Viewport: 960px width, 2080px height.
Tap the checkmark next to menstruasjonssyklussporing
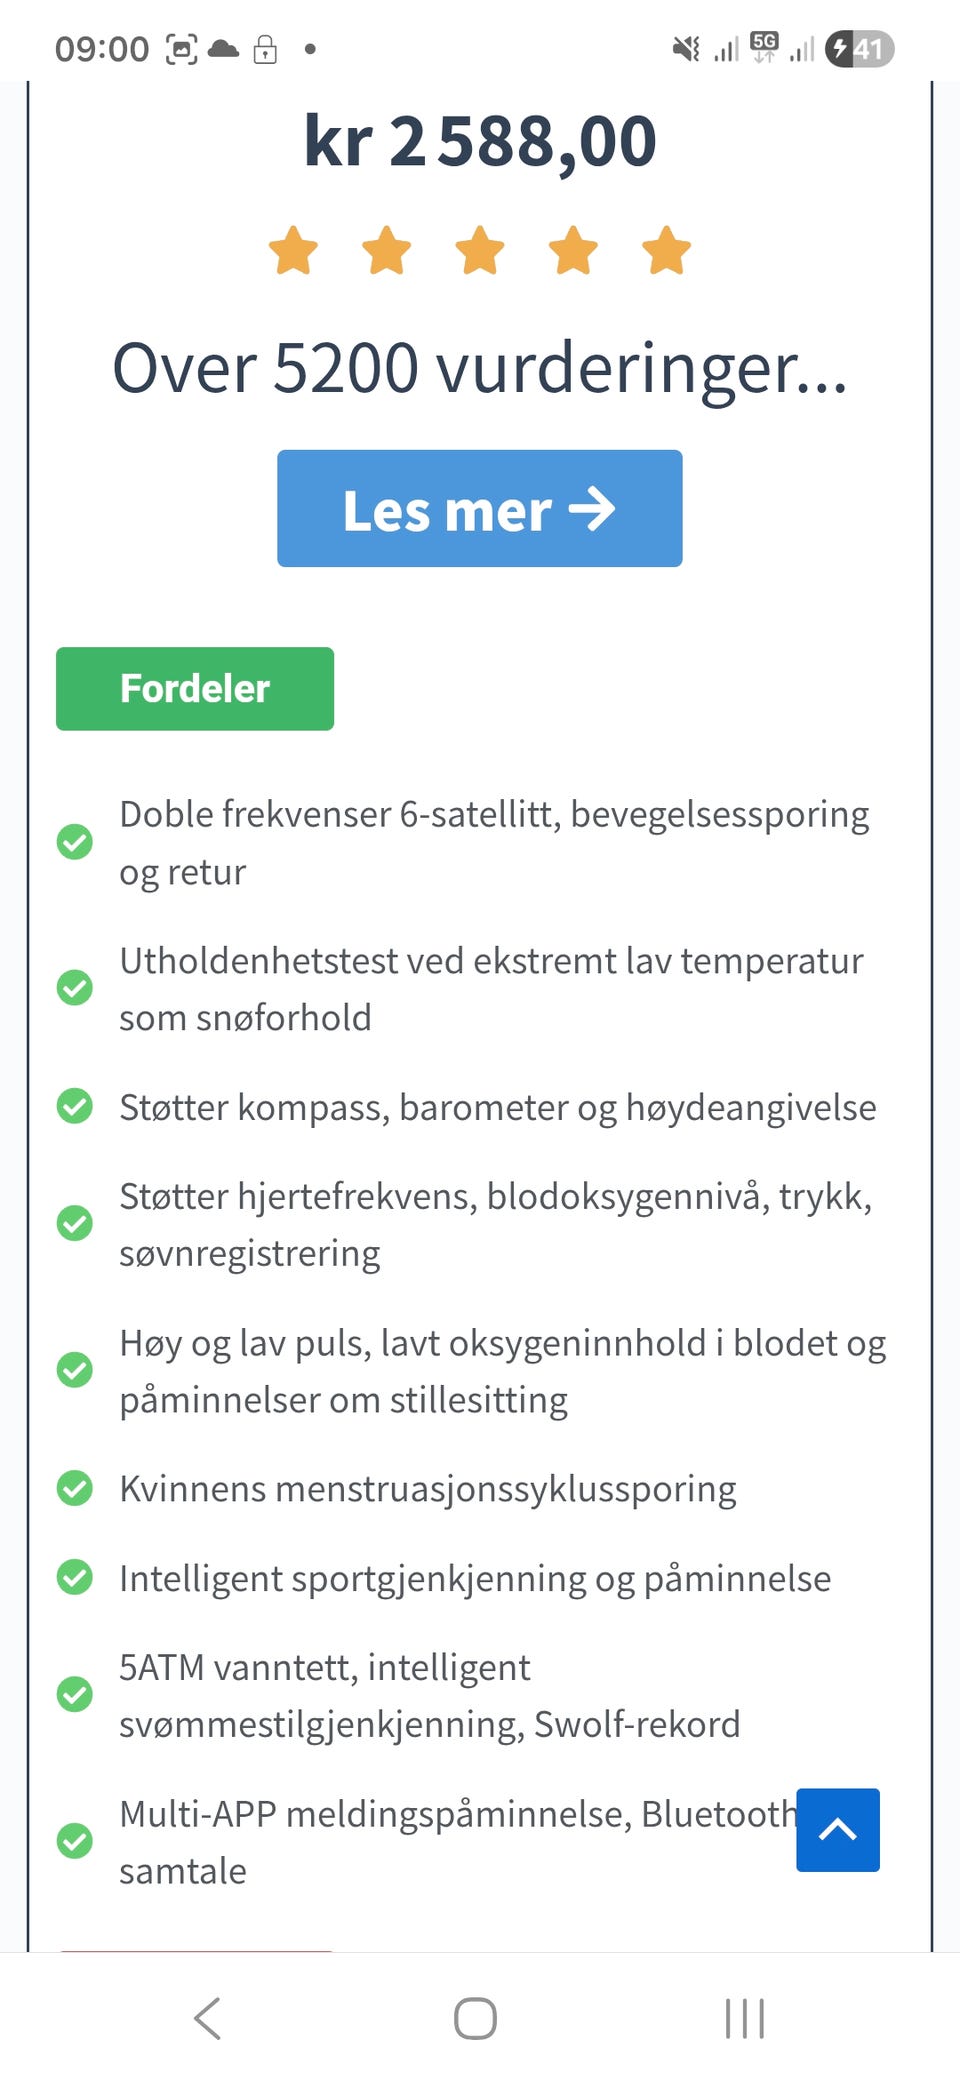point(74,1489)
